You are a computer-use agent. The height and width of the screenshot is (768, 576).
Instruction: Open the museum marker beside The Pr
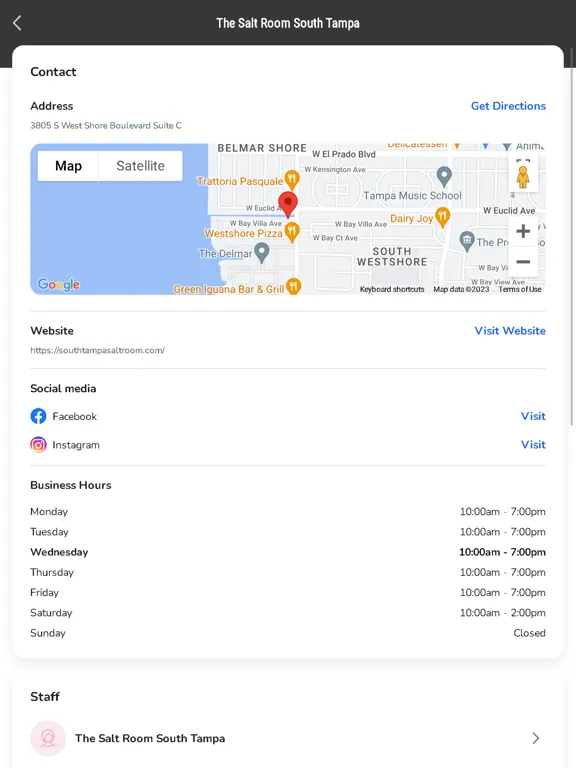467,241
